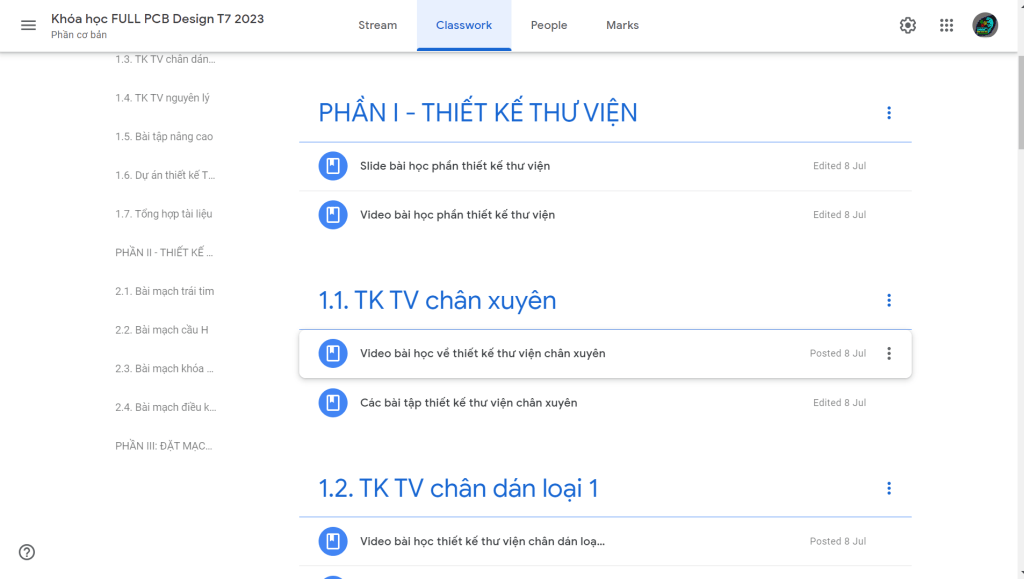
Task: Open Video bài học phần thiết kế thư viện
Action: (x=457, y=215)
